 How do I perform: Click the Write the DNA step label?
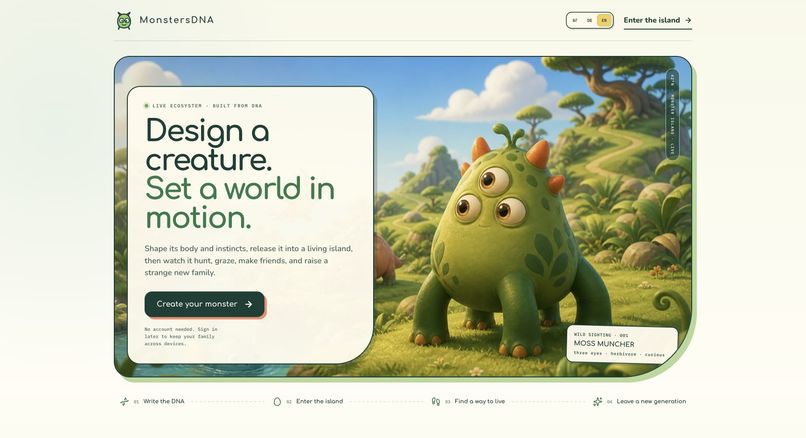click(163, 402)
